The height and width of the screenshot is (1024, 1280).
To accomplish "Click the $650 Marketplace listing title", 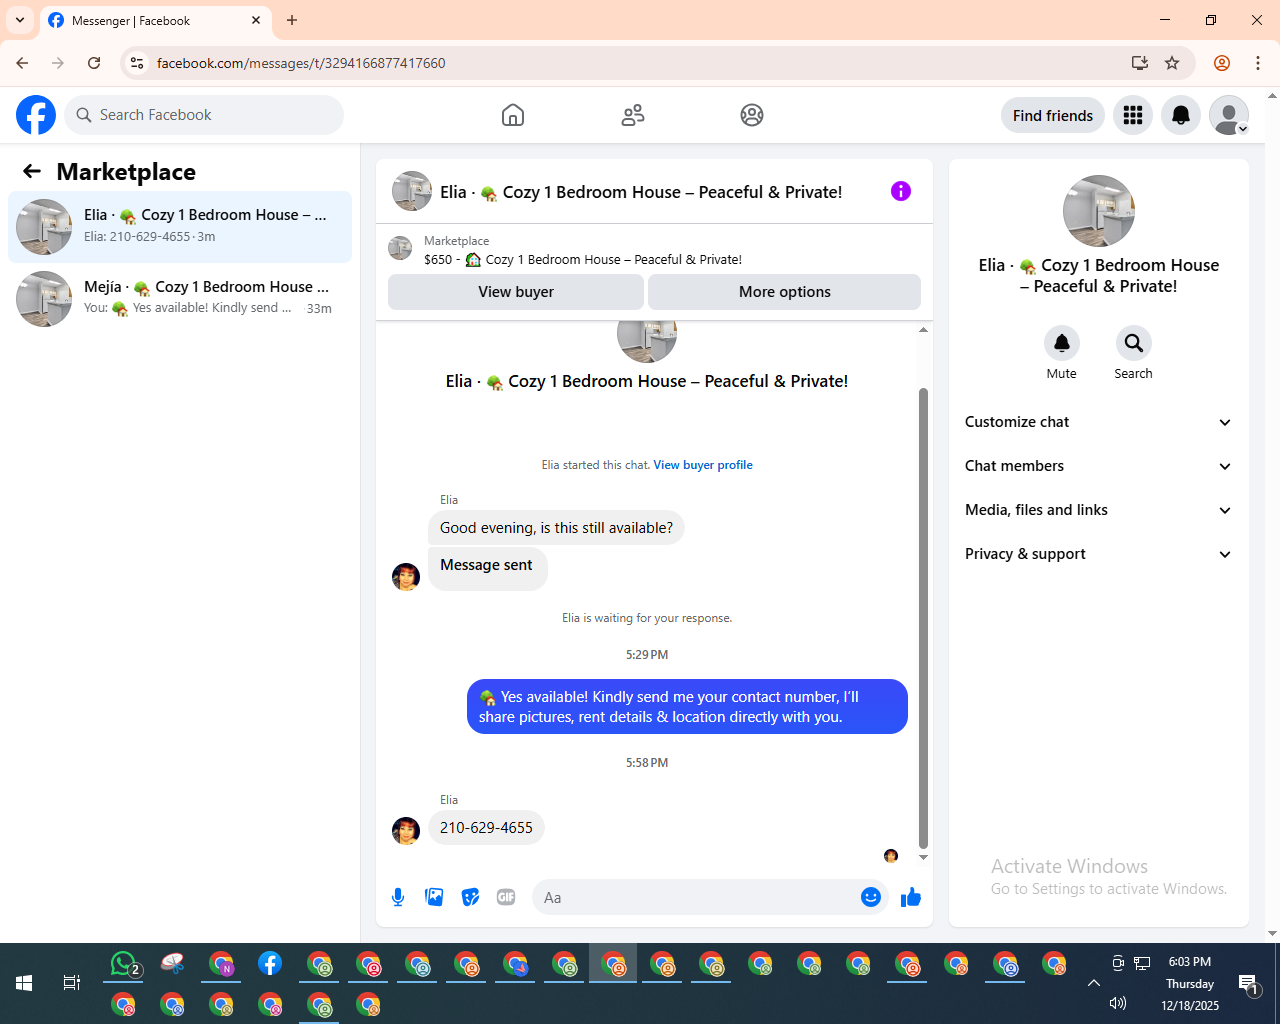I will (583, 260).
